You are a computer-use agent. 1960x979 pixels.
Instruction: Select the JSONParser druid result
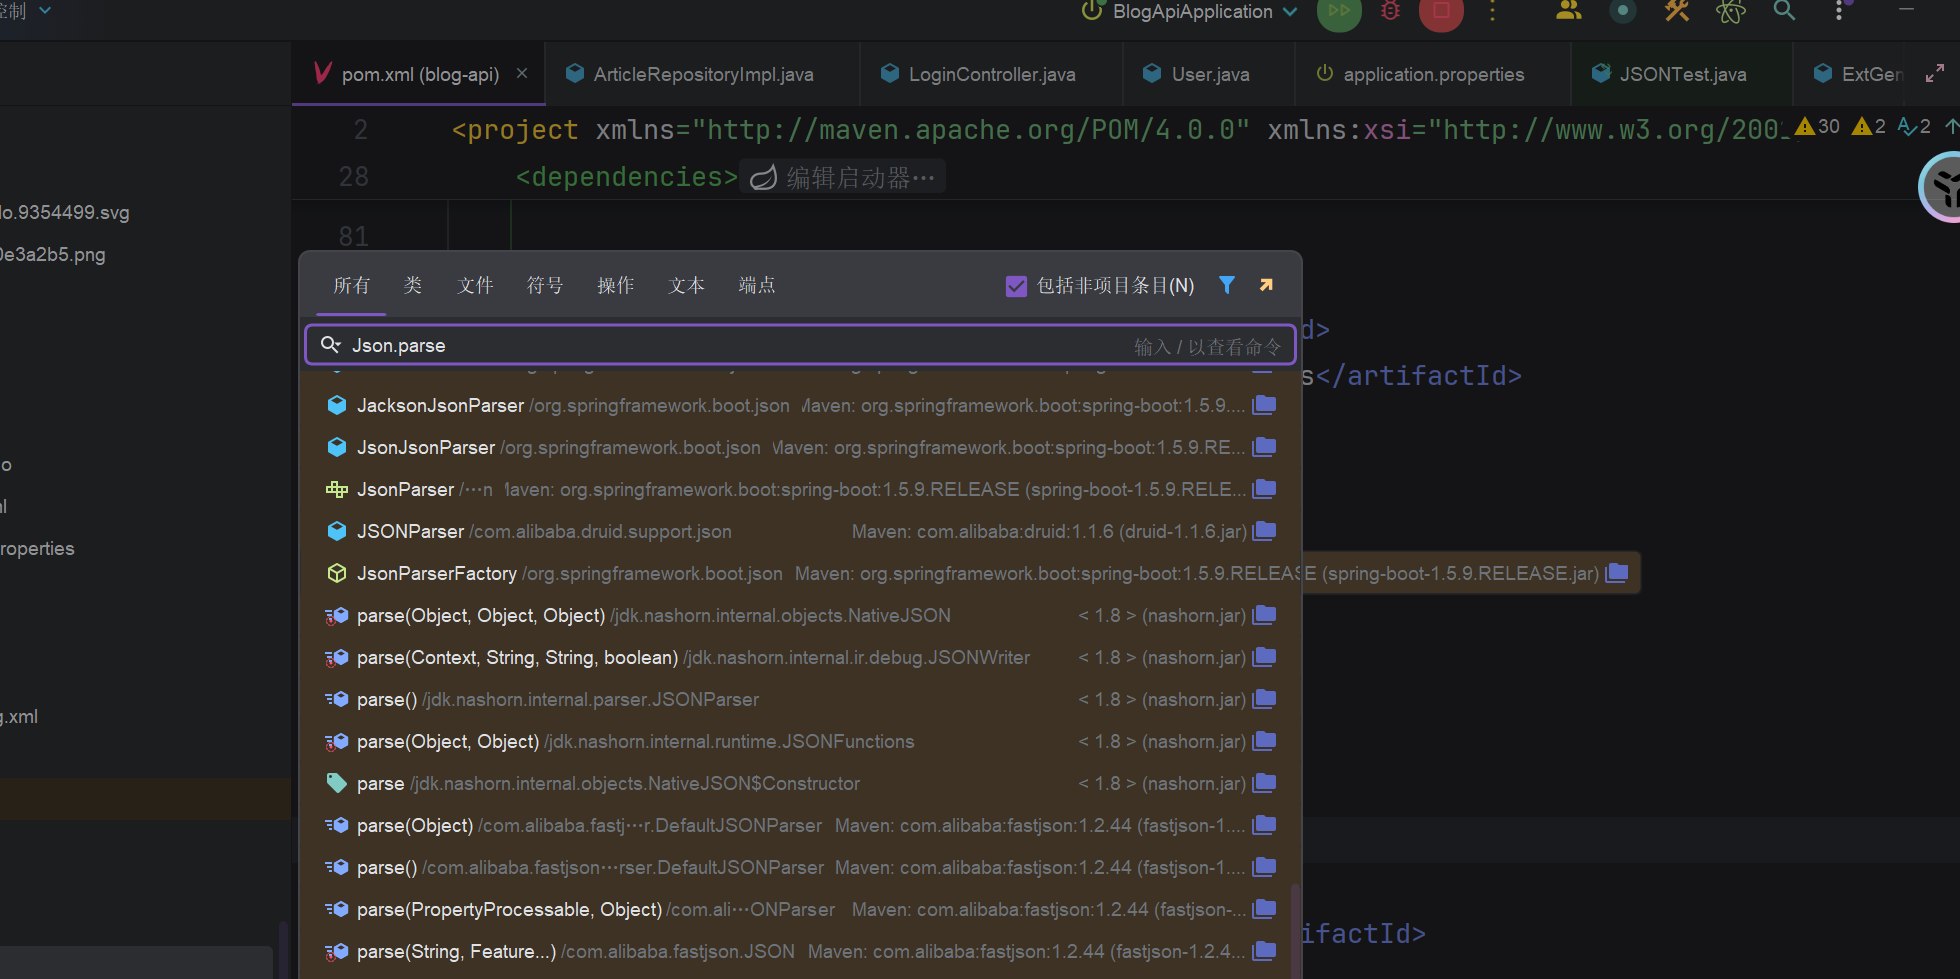[410, 532]
